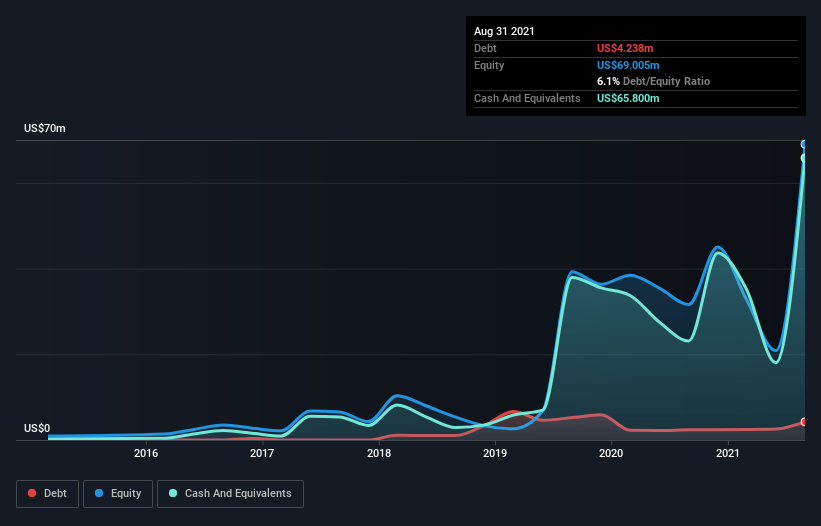This screenshot has height=526, width=821.
Task: Click the US$0 axis label
Action: 37,428
